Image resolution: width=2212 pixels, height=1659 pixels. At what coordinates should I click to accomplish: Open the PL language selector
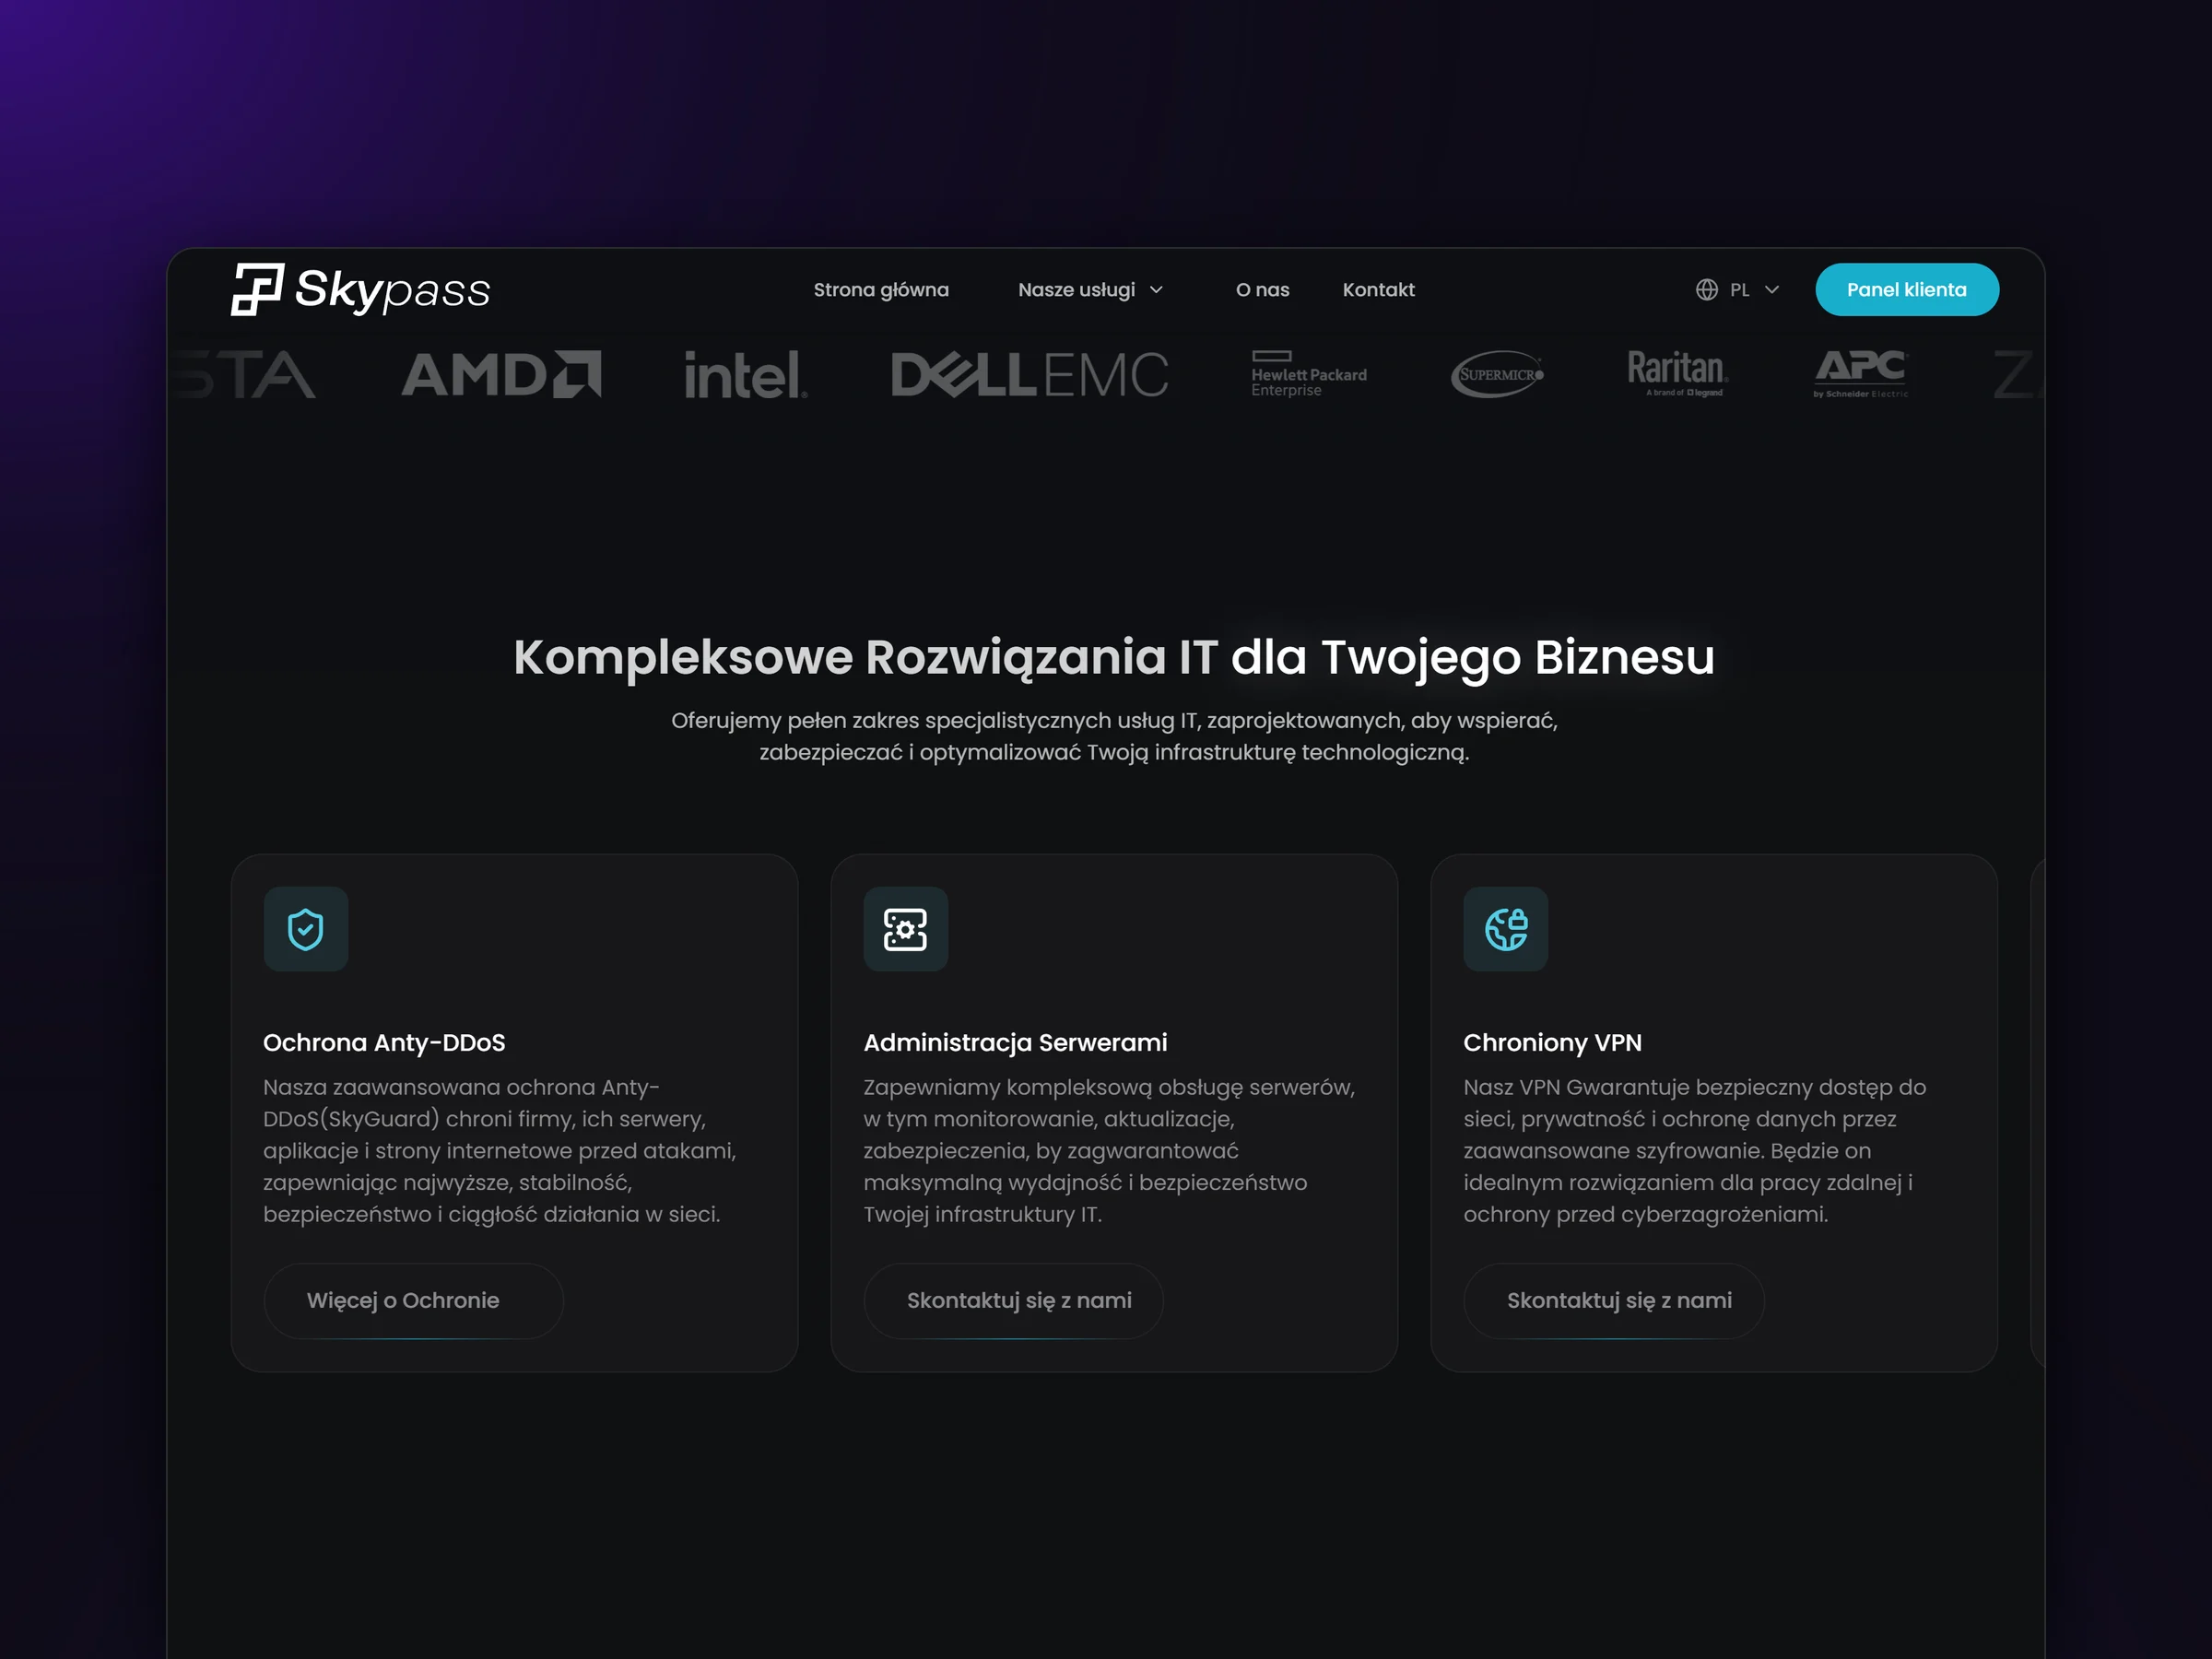[1738, 290]
